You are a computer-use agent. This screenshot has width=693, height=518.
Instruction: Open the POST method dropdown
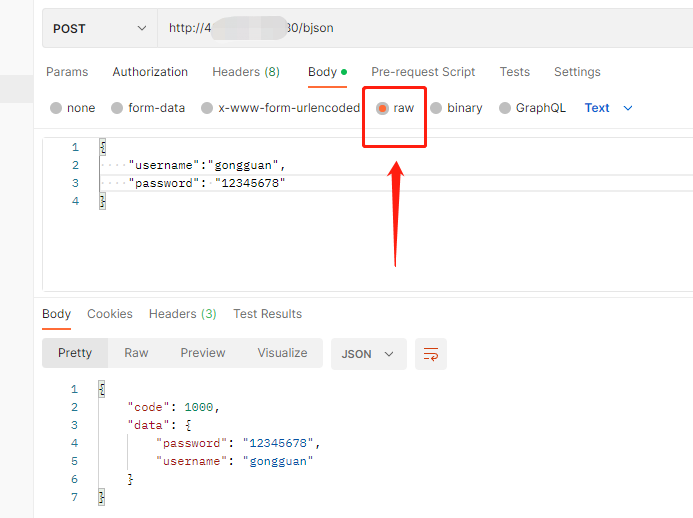[x=99, y=28]
